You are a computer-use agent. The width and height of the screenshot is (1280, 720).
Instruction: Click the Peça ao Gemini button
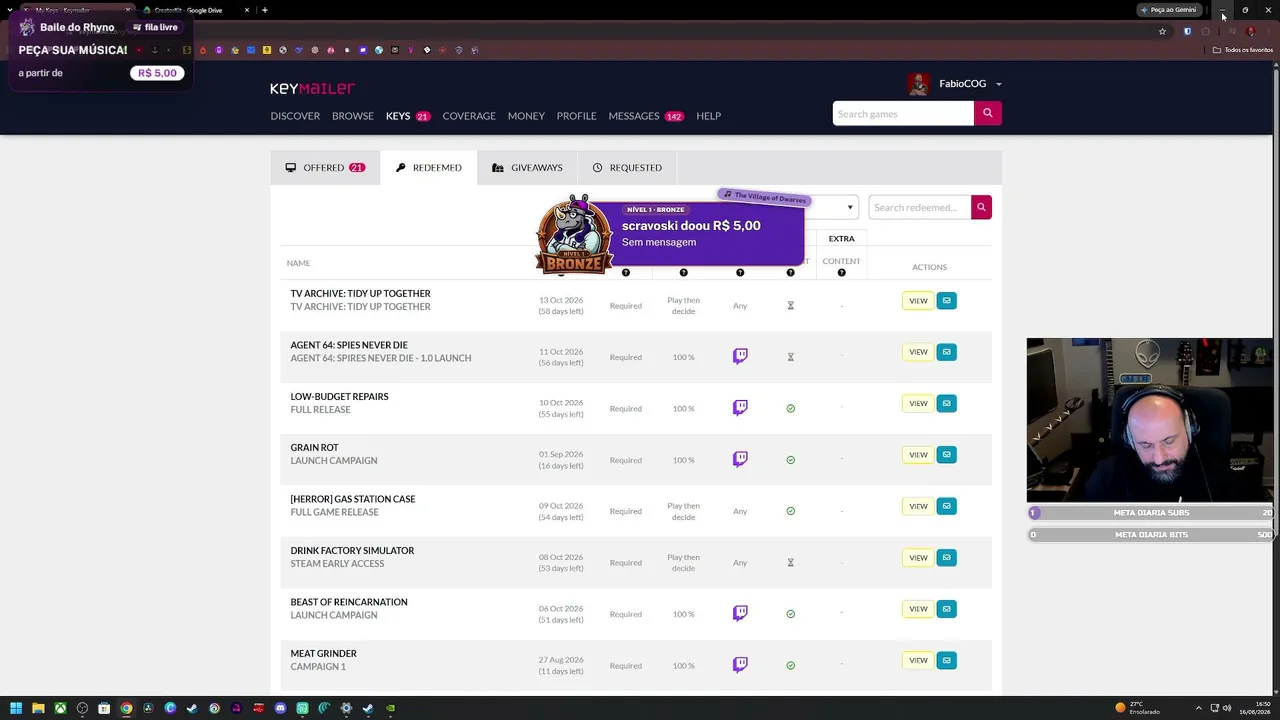point(1168,10)
